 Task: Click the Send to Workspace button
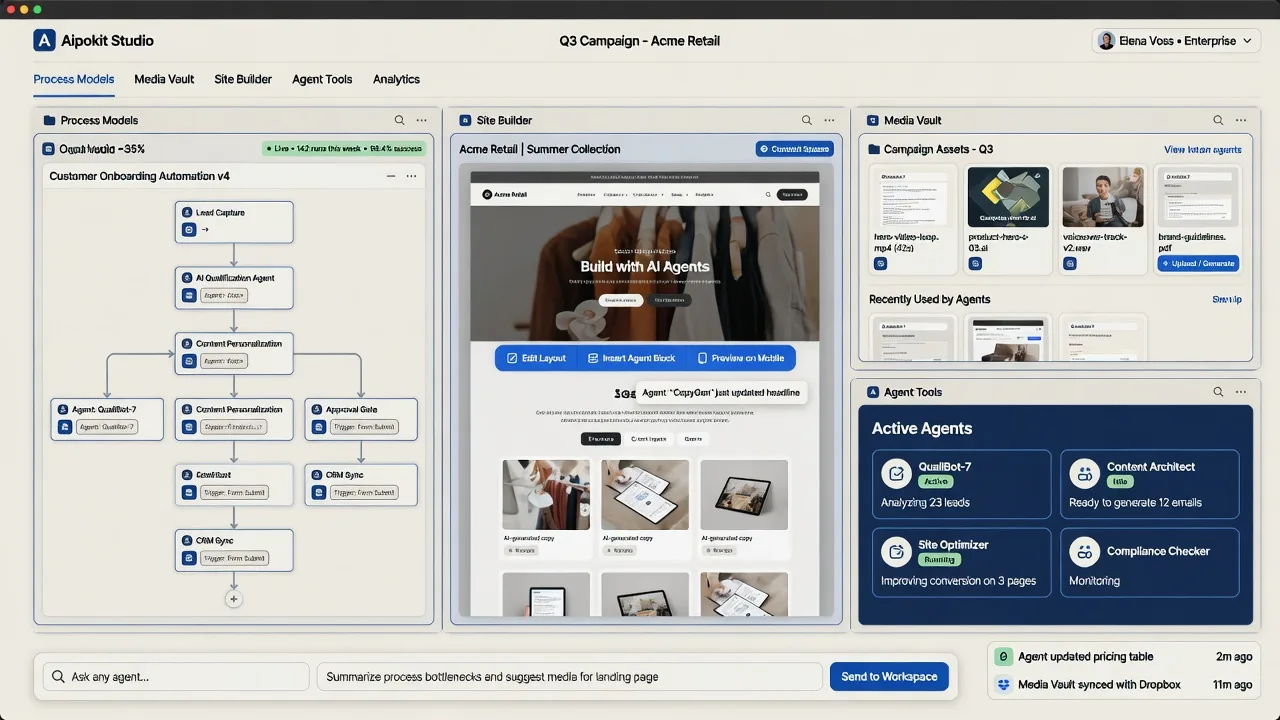(x=889, y=677)
